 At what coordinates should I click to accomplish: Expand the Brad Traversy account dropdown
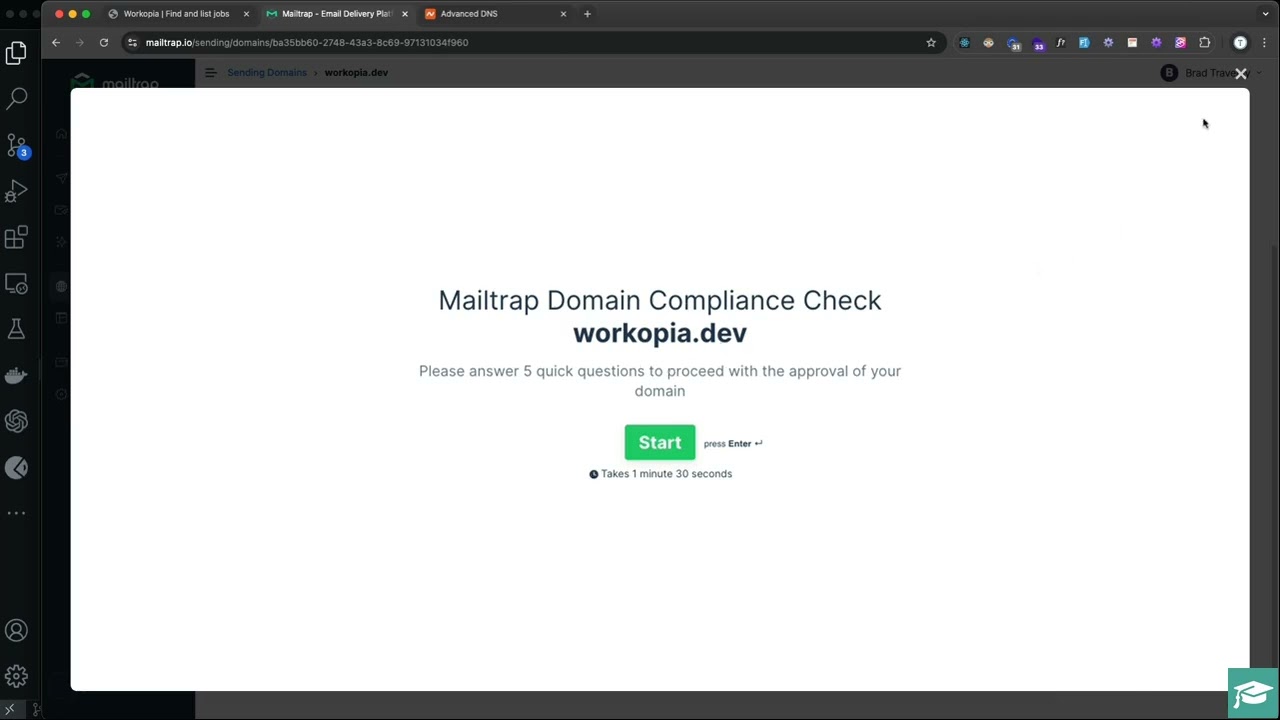[x=1212, y=73]
